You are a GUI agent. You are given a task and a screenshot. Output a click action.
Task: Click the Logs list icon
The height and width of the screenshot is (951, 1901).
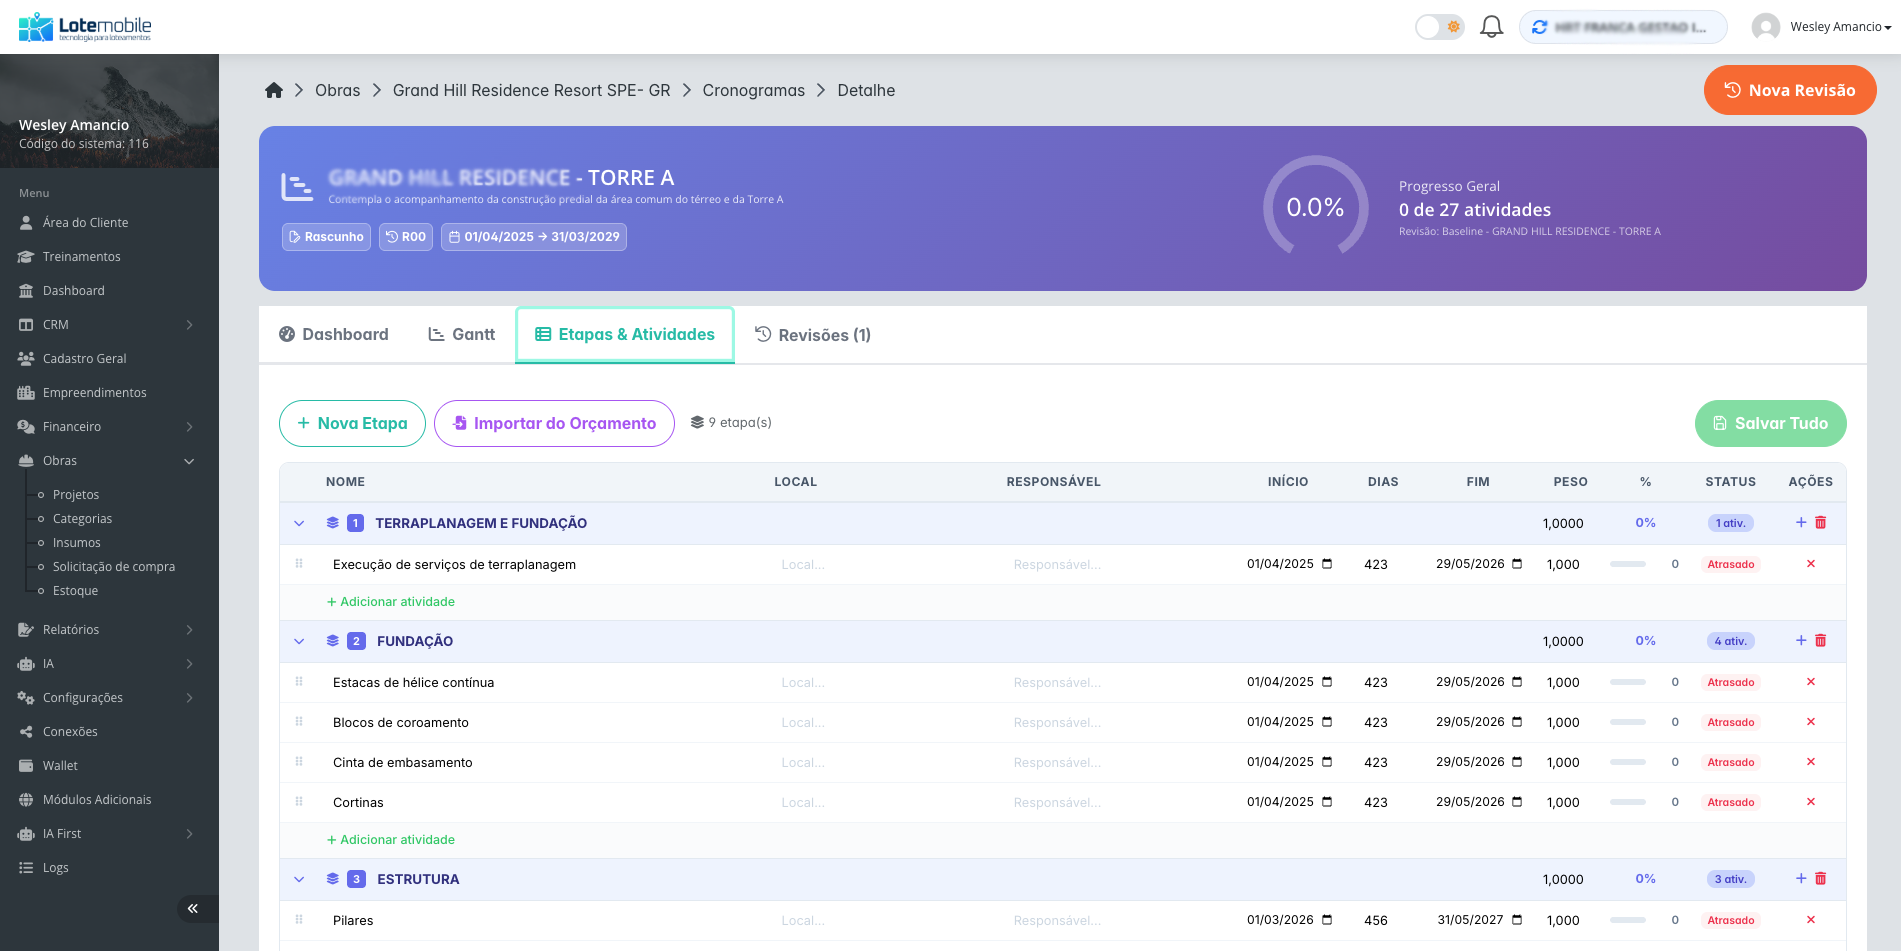[26, 868]
